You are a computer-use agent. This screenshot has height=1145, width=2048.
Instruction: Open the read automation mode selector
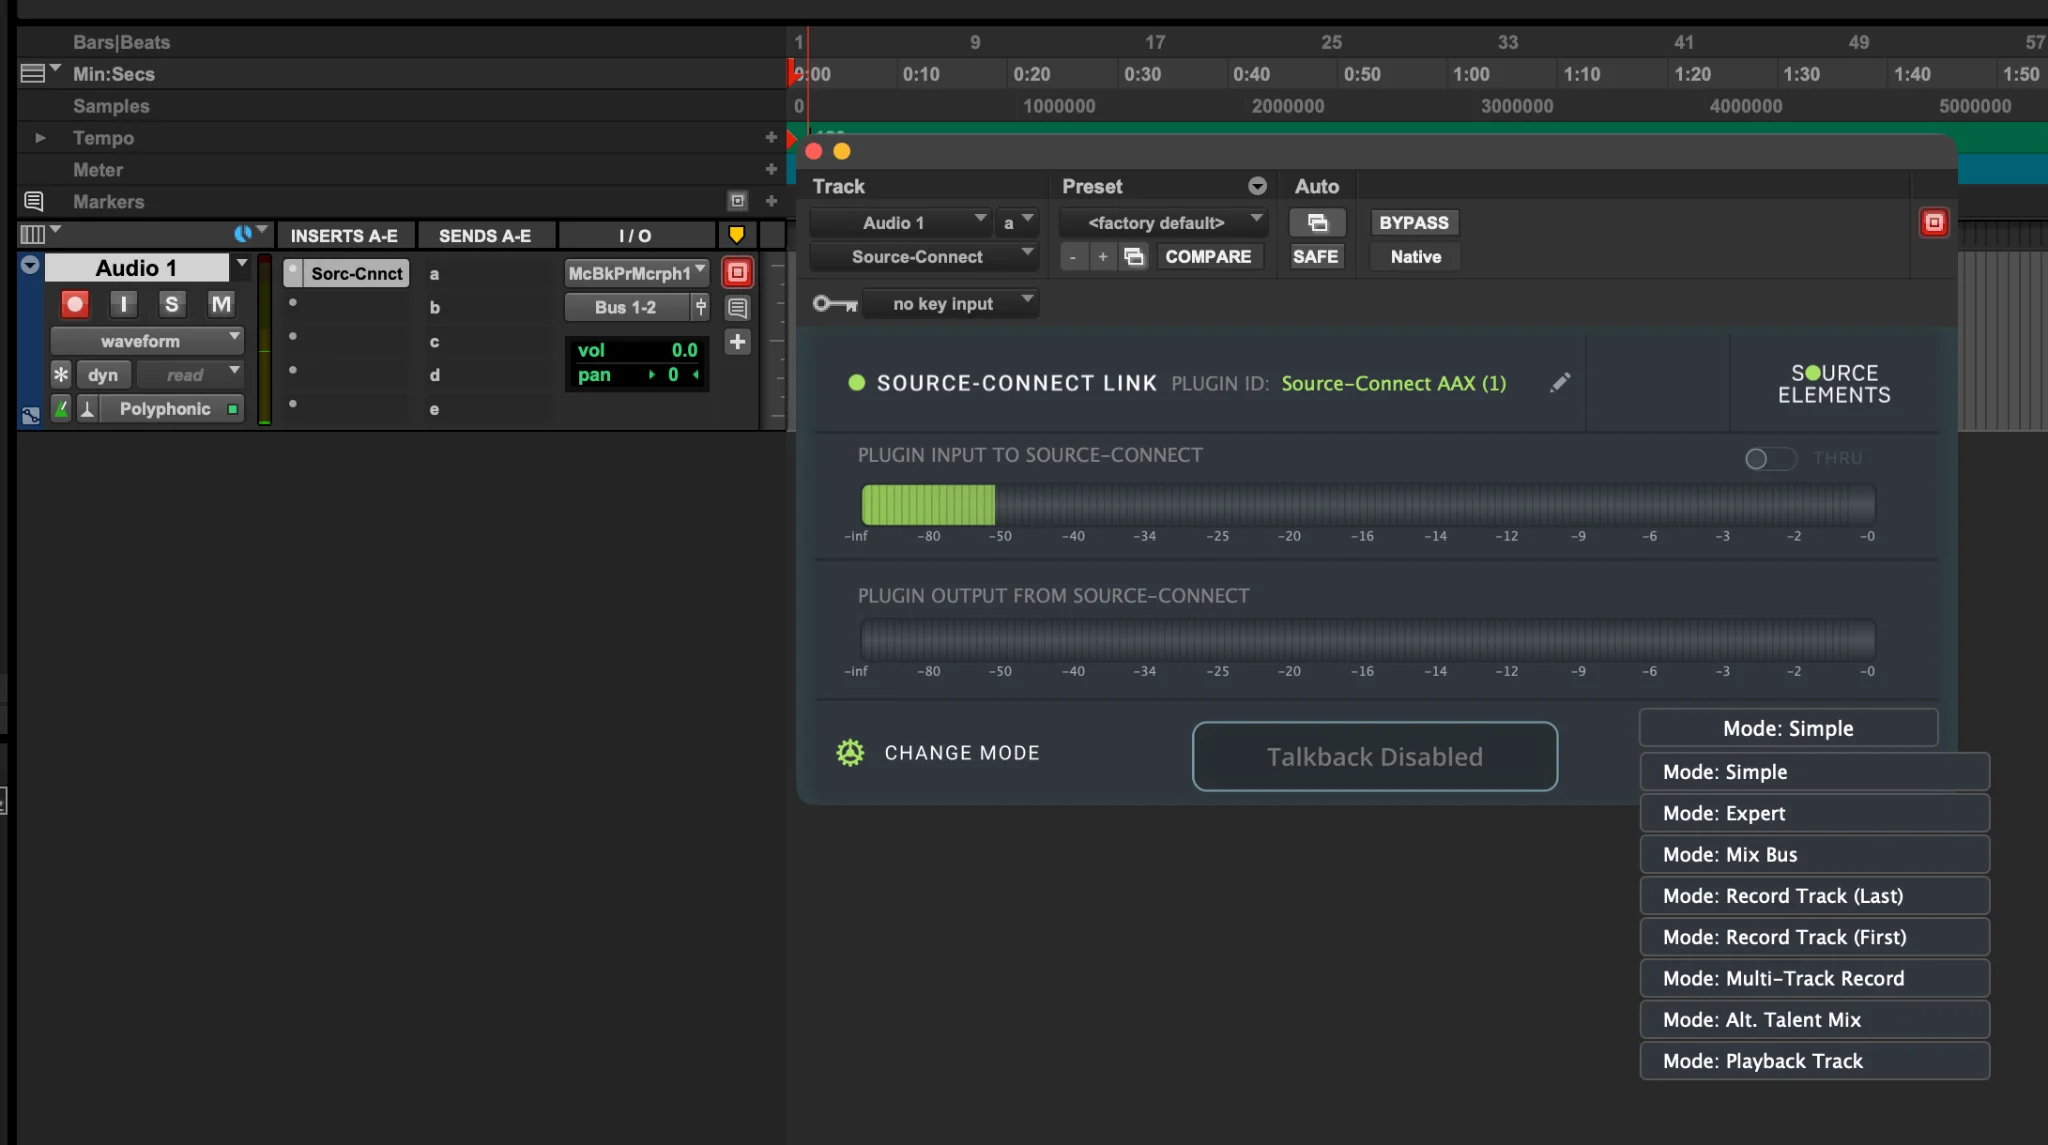pyautogui.click(x=190, y=375)
